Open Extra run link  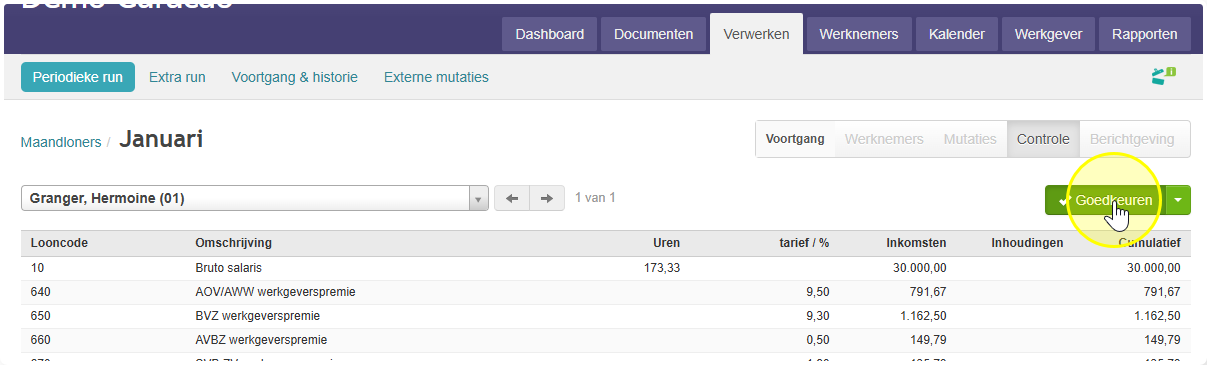(x=177, y=77)
